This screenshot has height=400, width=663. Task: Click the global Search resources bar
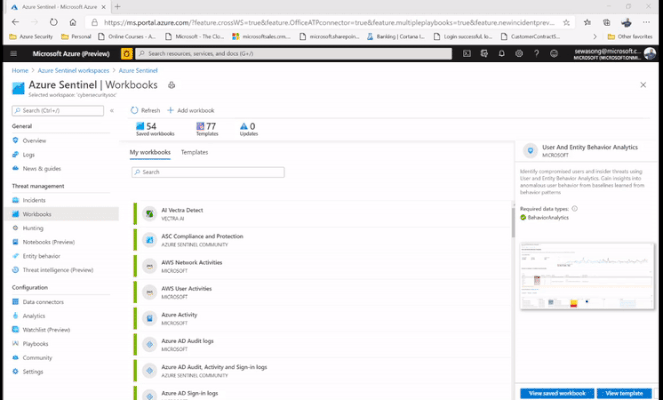[x=293, y=54]
